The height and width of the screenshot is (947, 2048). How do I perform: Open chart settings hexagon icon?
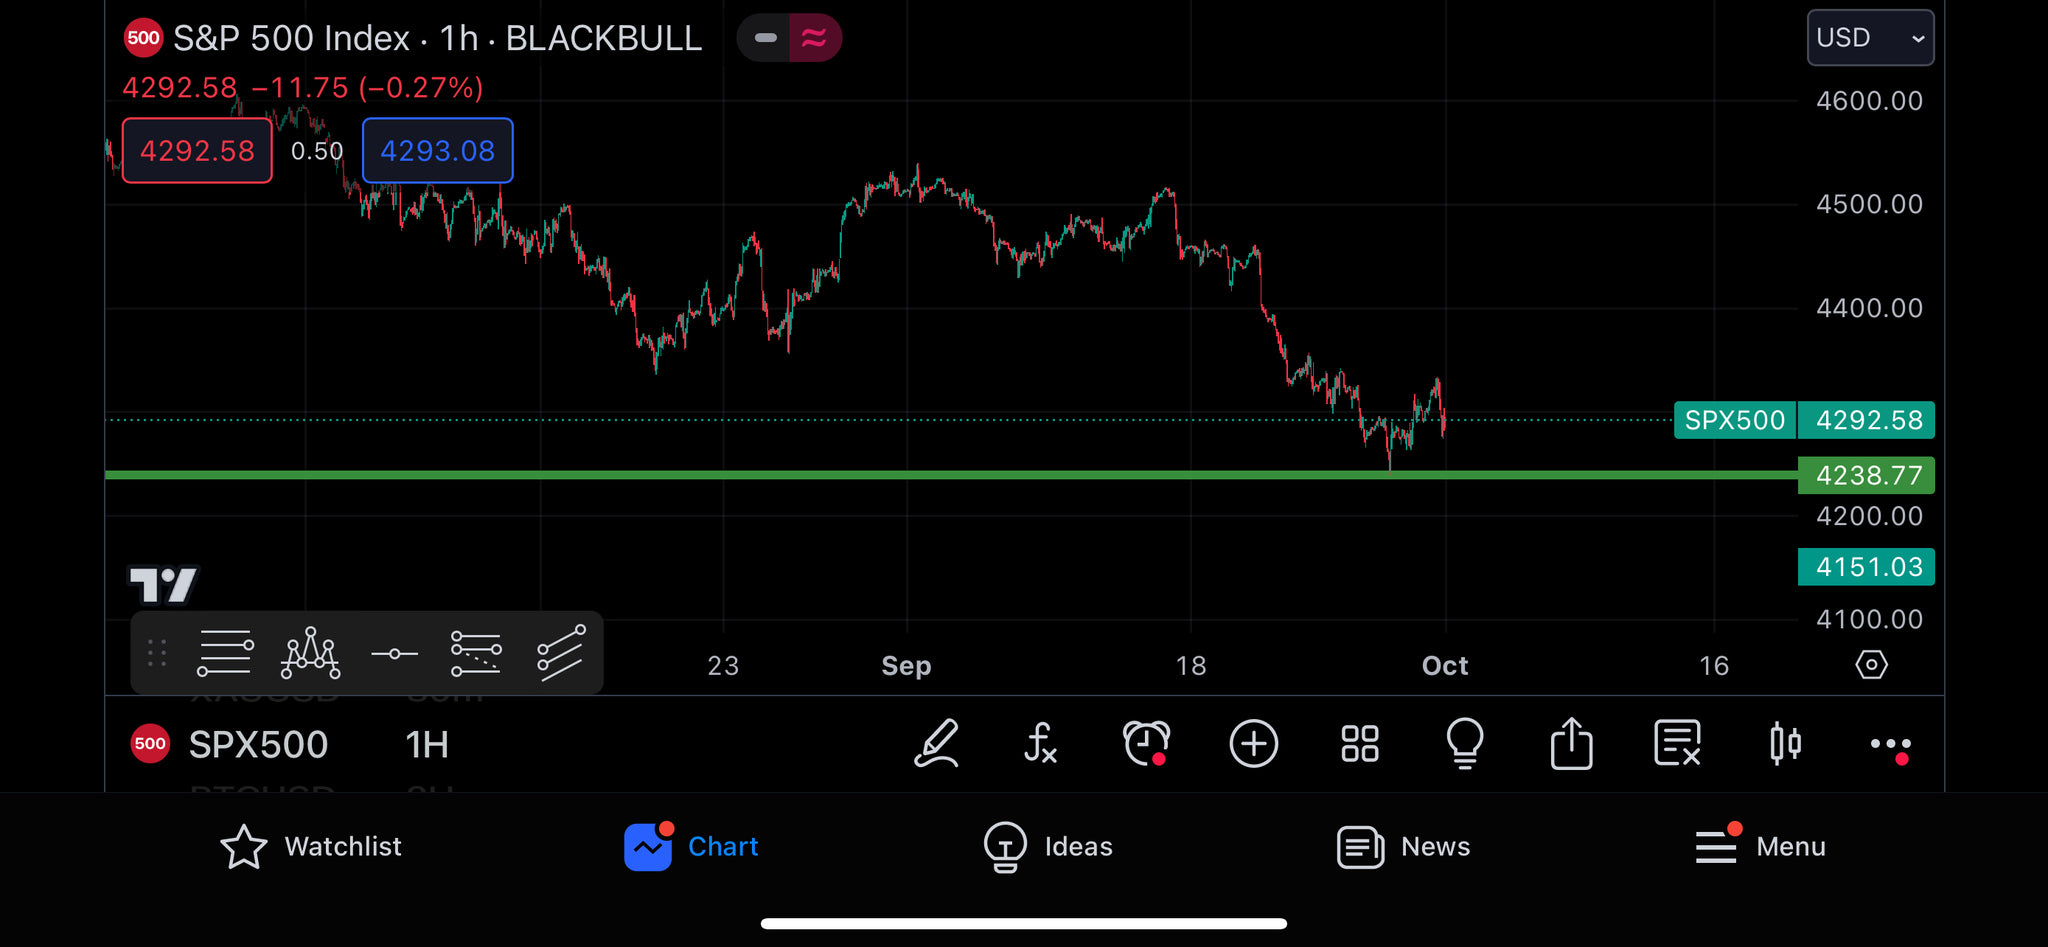pos(1871,665)
